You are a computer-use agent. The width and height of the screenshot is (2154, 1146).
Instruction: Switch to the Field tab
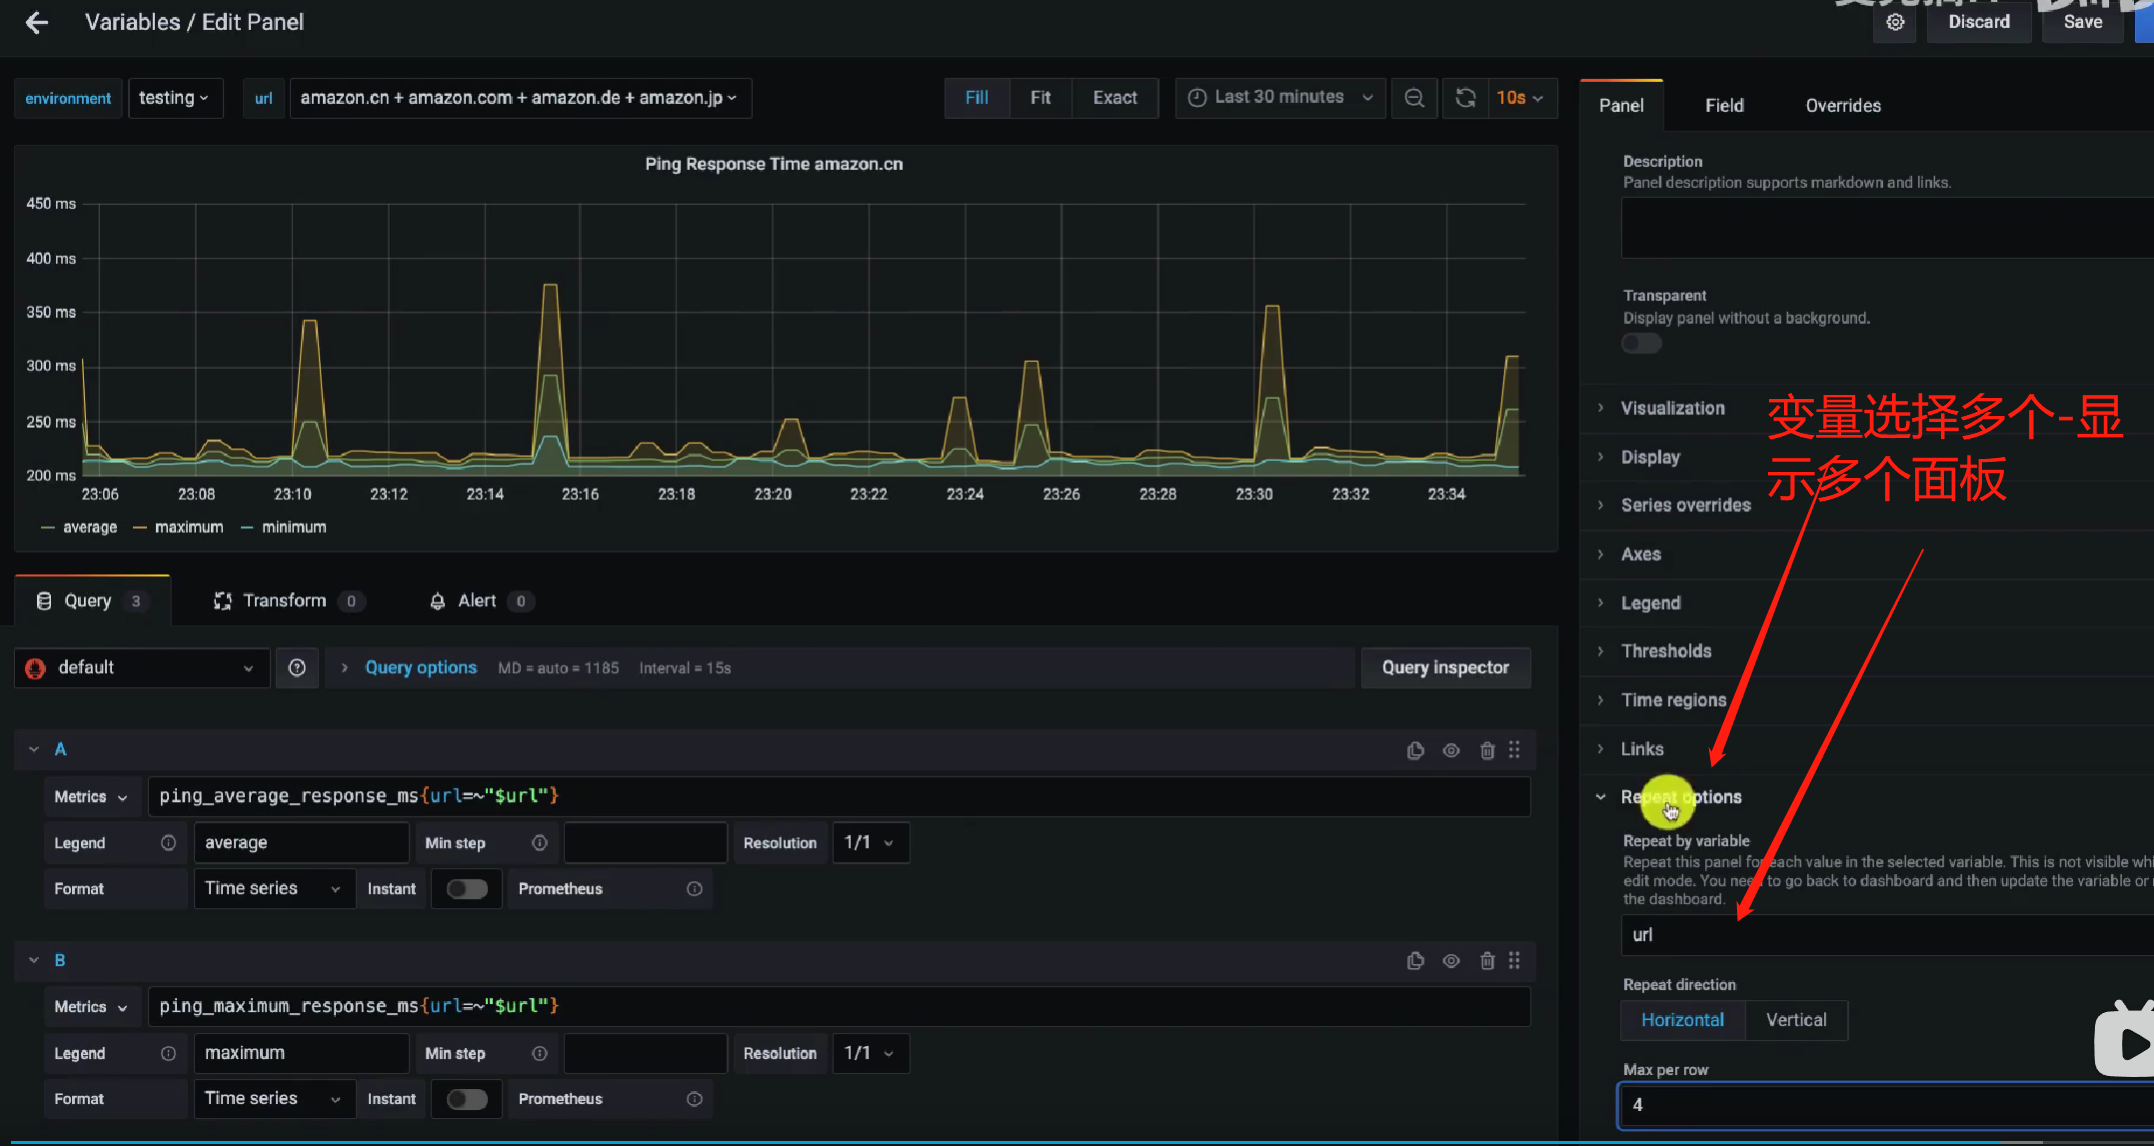(x=1724, y=105)
